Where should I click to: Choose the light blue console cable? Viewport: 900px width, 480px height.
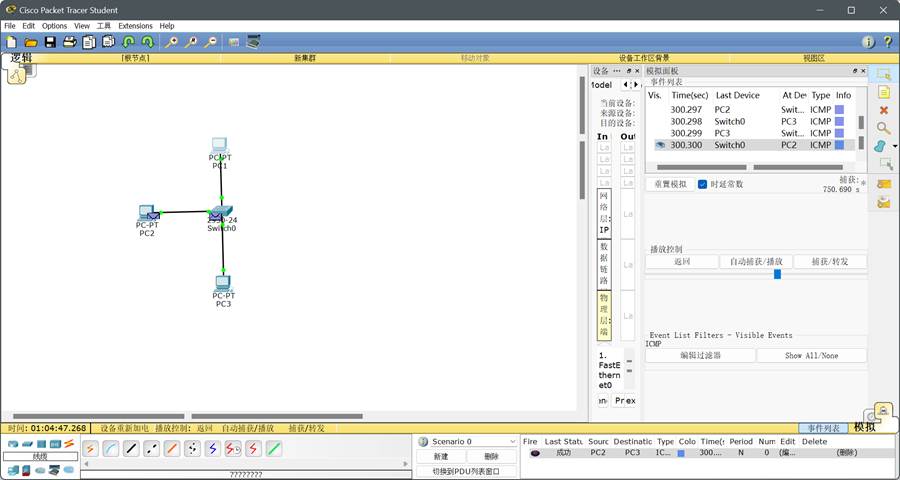point(111,449)
